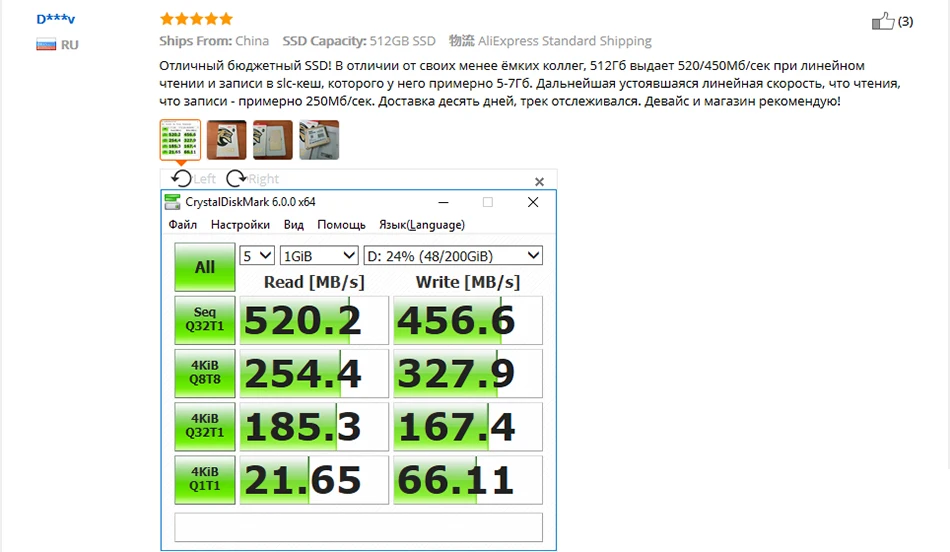
Task: Click the Russian flag icon next to RU
Action: click(x=46, y=44)
